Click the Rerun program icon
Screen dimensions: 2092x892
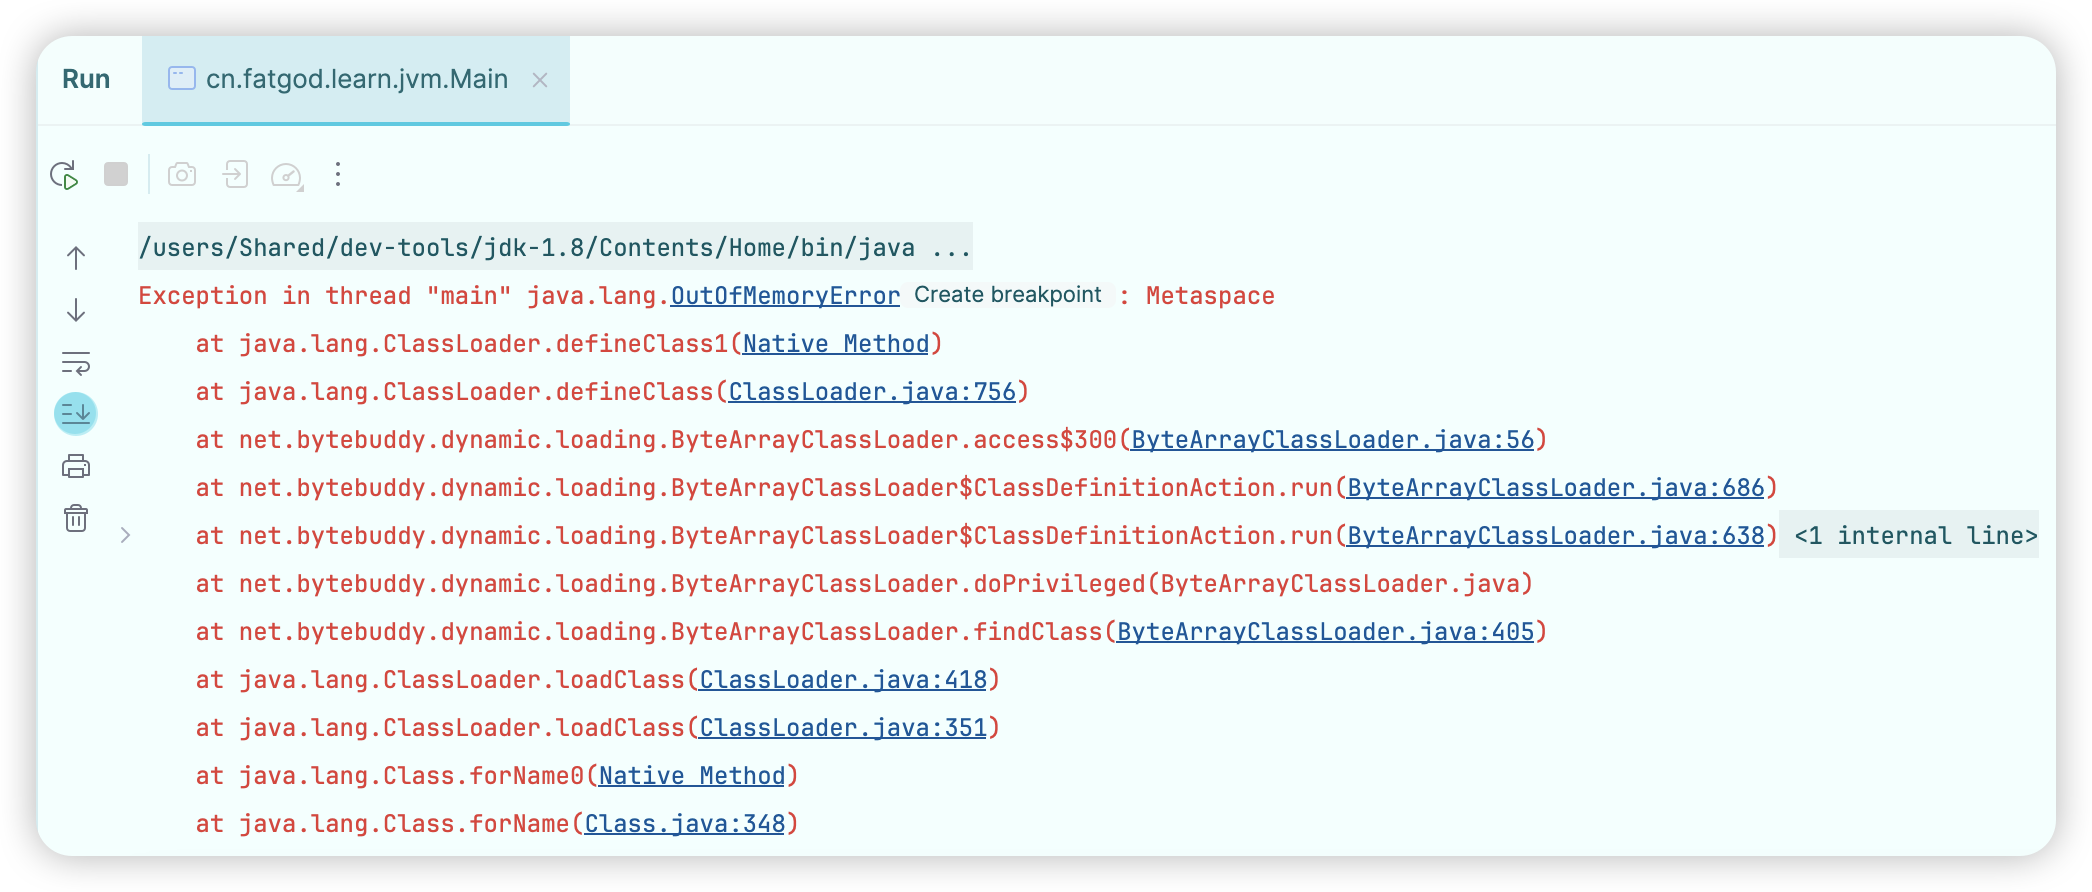[65, 175]
